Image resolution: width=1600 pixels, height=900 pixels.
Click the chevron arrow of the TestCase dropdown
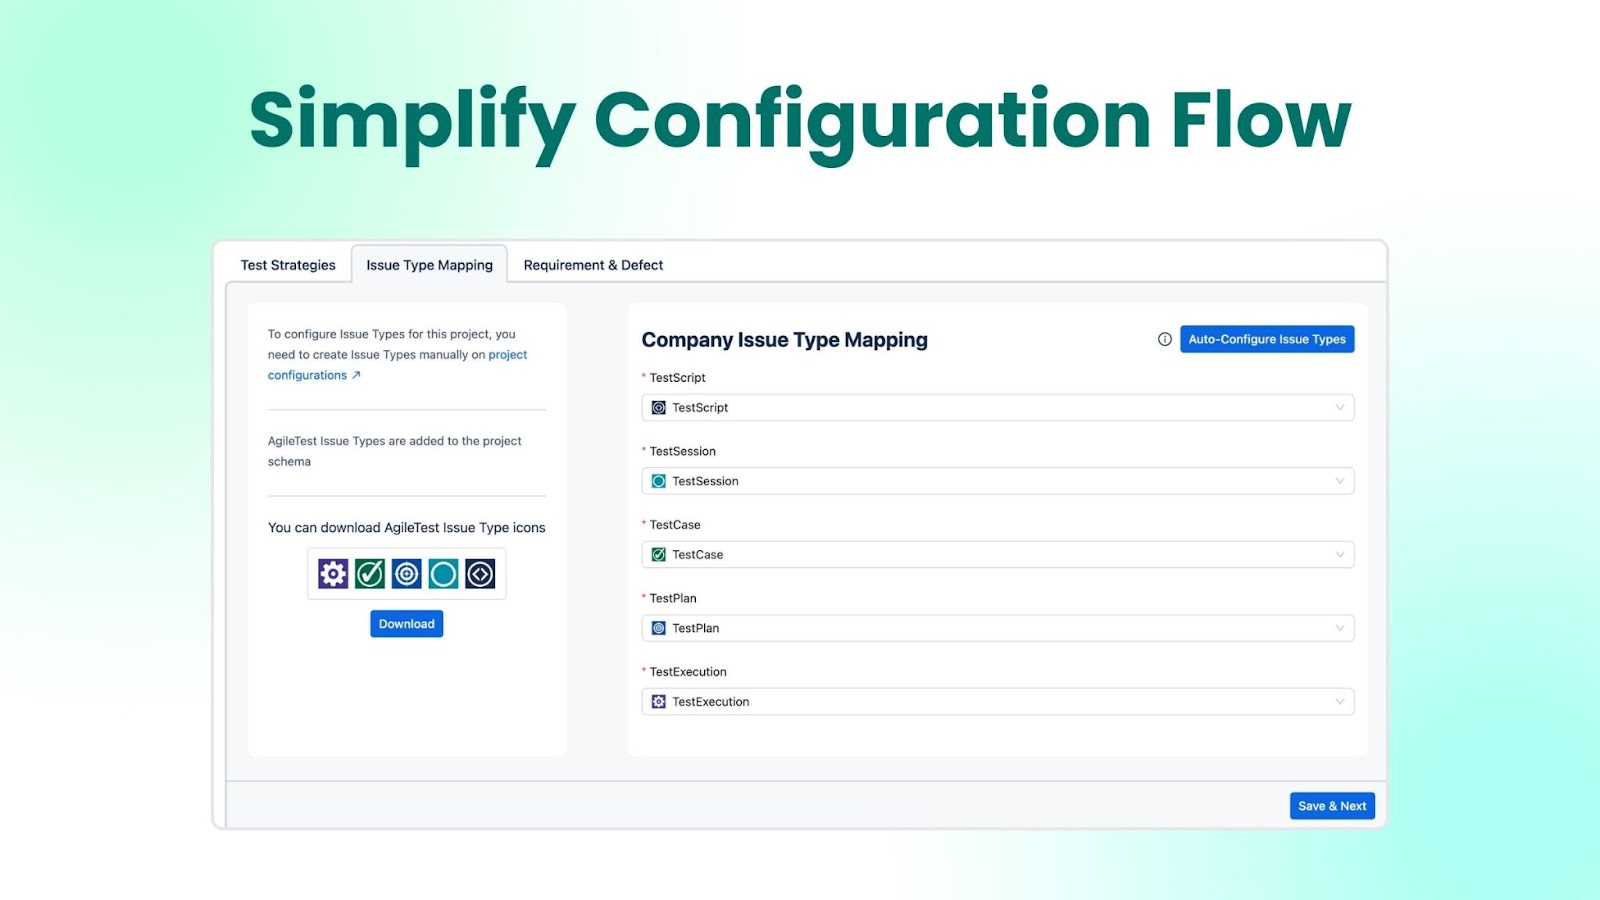(1340, 555)
